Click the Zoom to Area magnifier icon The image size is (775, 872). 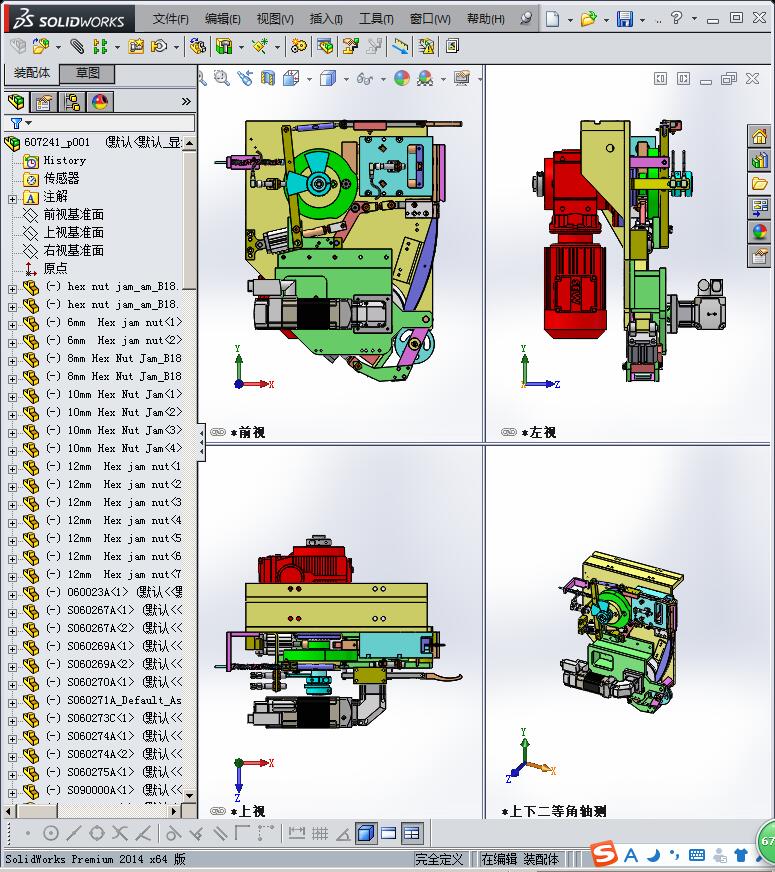pos(222,78)
